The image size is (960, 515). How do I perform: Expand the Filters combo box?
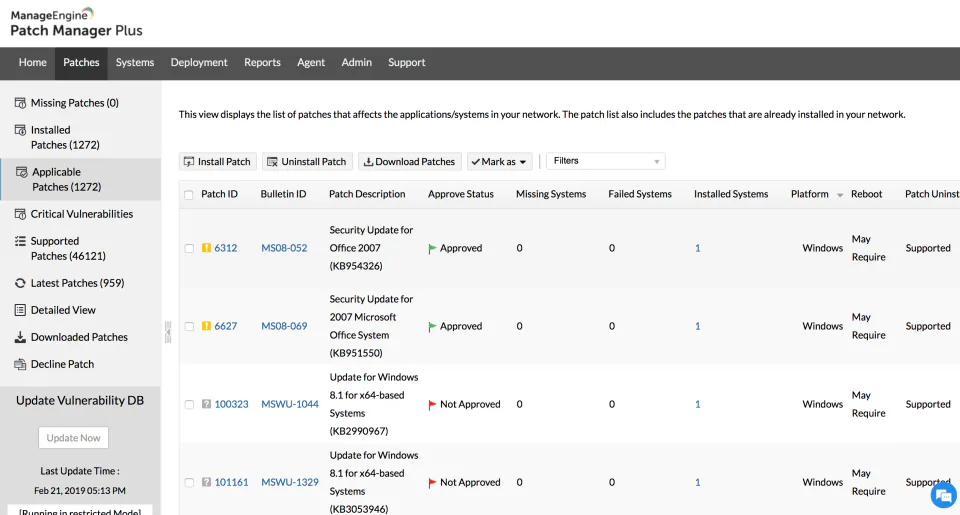coord(606,161)
